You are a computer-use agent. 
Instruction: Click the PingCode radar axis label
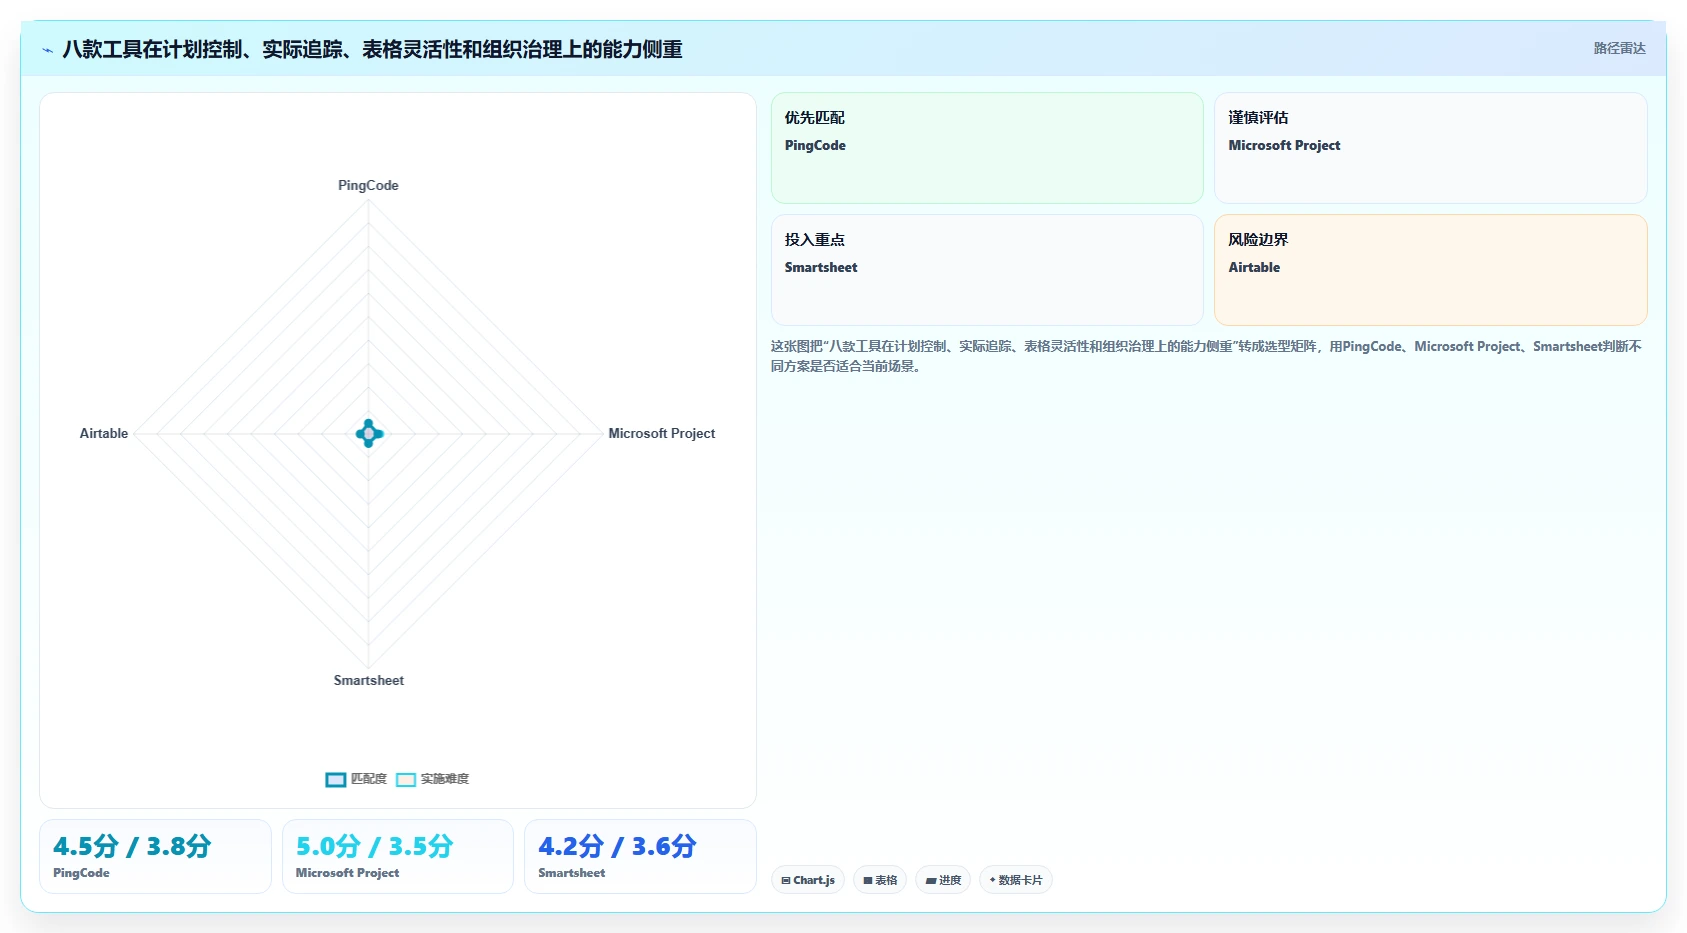(x=368, y=185)
